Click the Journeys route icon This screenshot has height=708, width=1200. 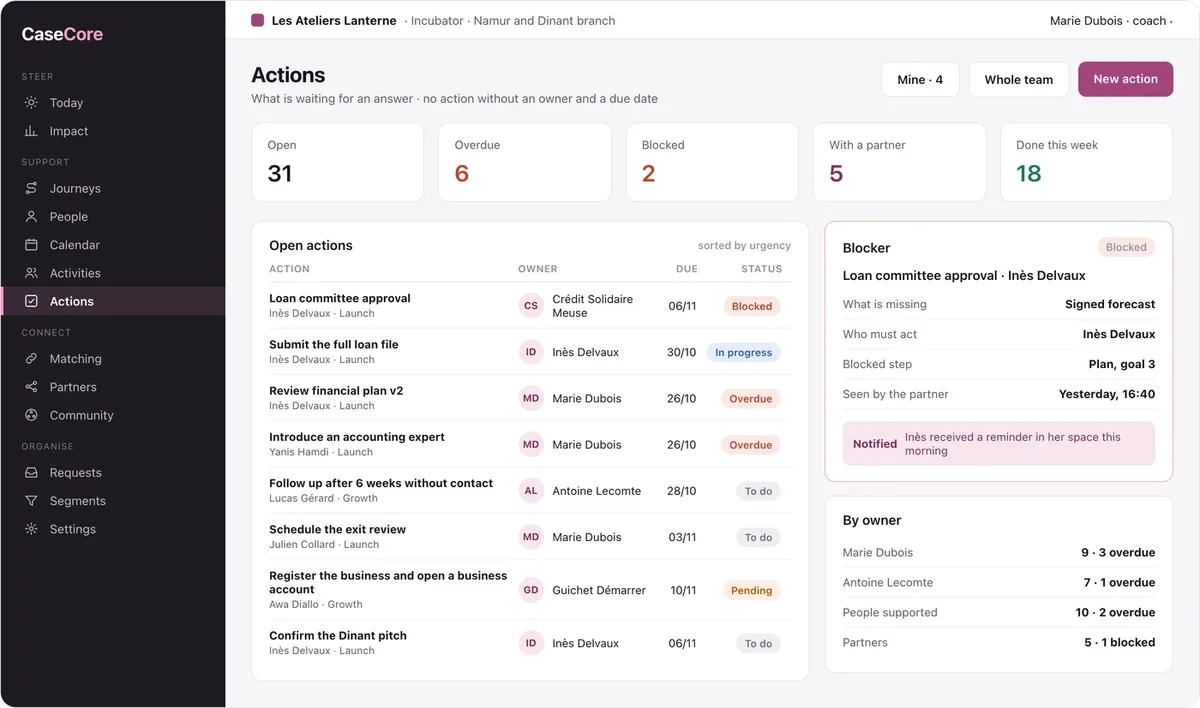31,188
